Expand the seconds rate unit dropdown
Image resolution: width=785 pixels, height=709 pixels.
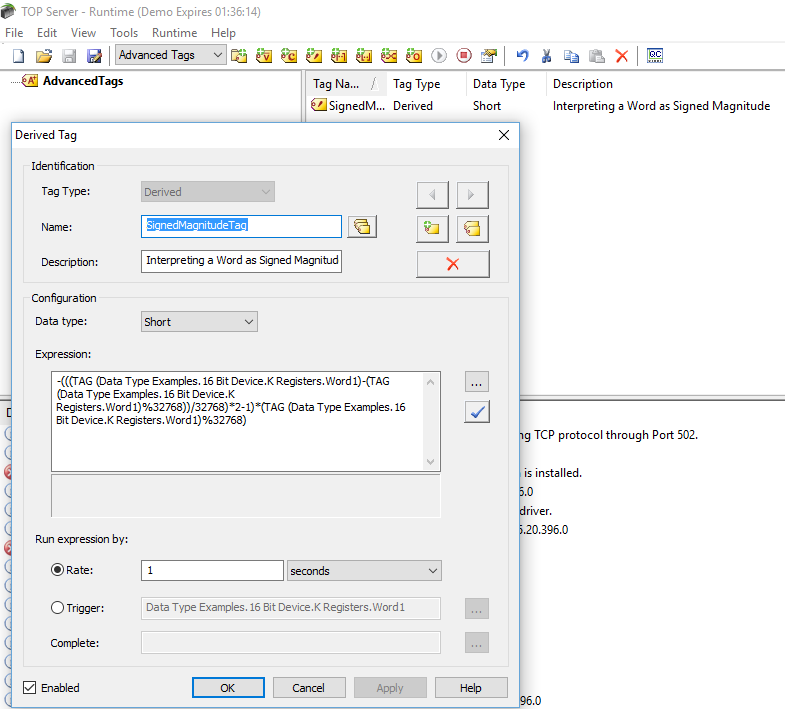tap(364, 571)
